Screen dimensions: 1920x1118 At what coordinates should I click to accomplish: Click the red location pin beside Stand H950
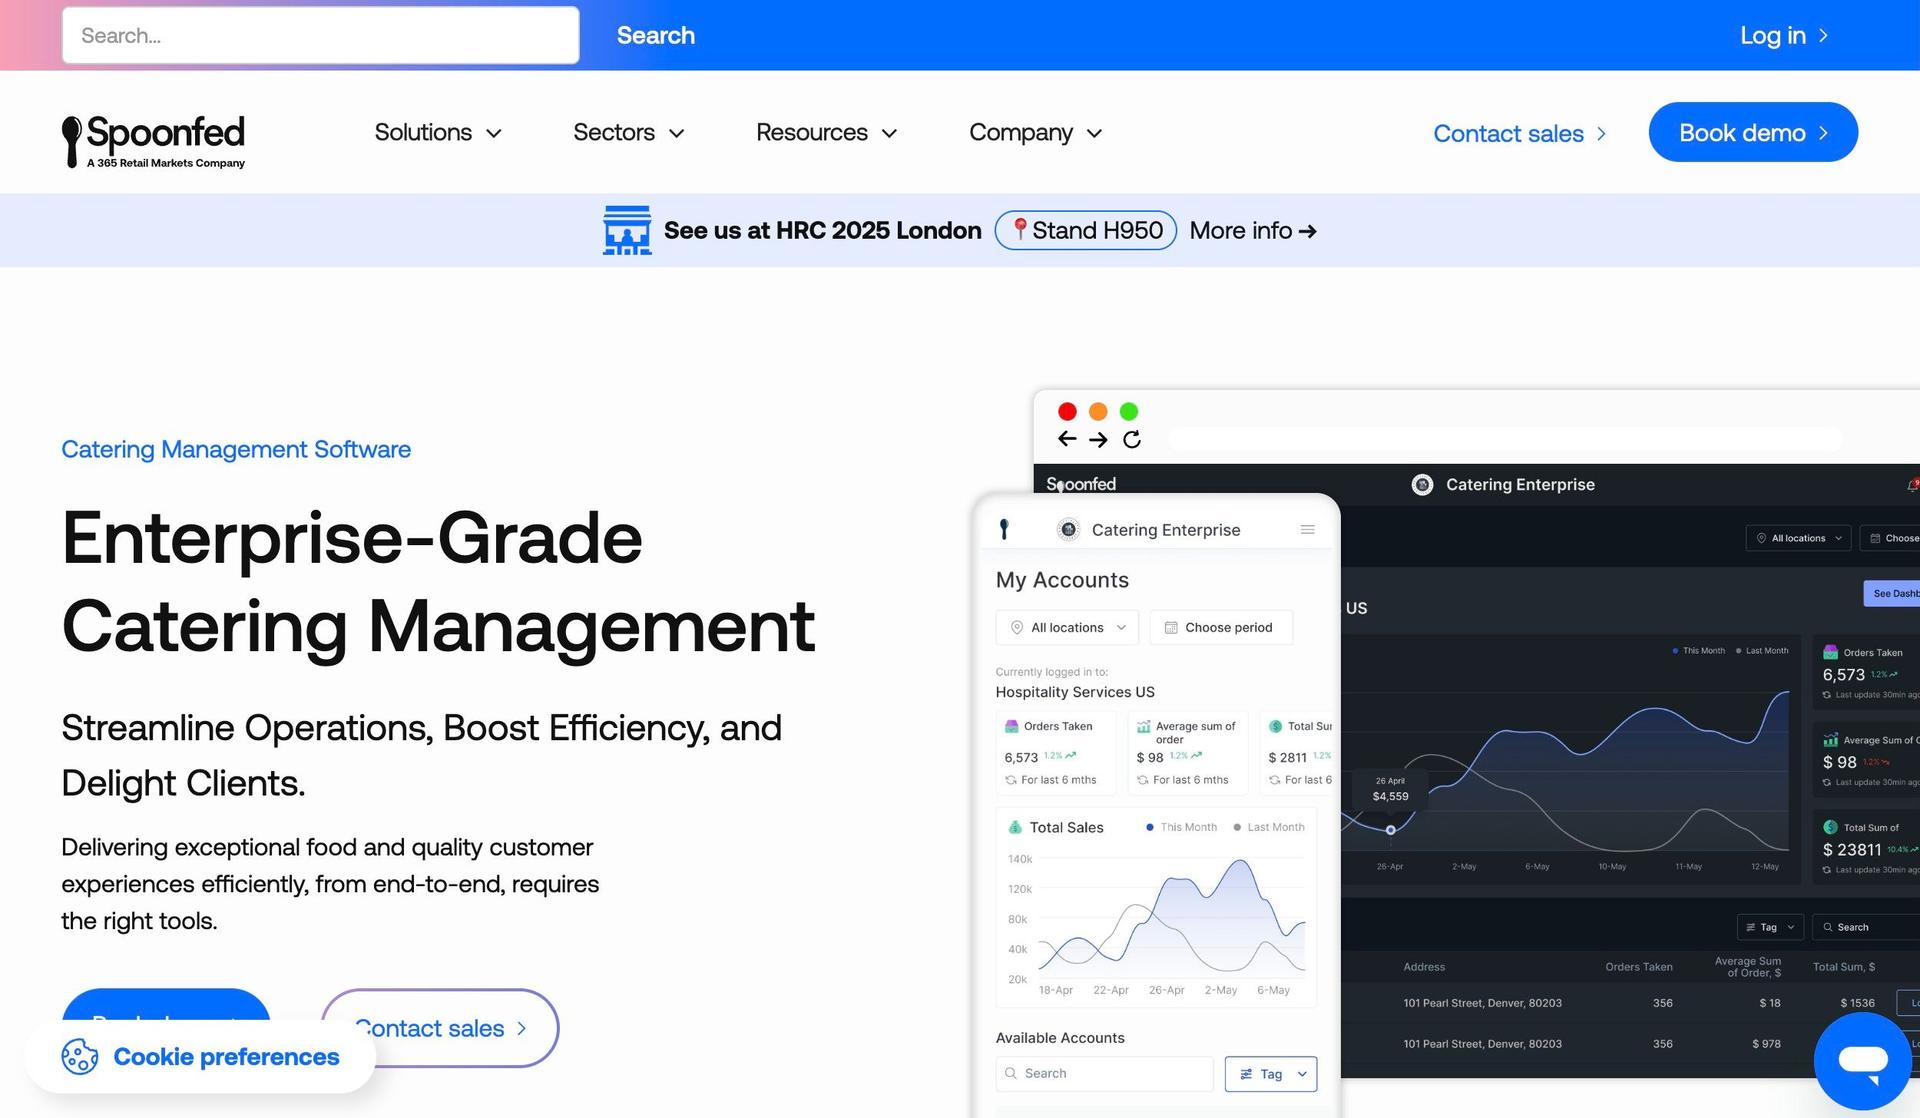click(x=1019, y=229)
